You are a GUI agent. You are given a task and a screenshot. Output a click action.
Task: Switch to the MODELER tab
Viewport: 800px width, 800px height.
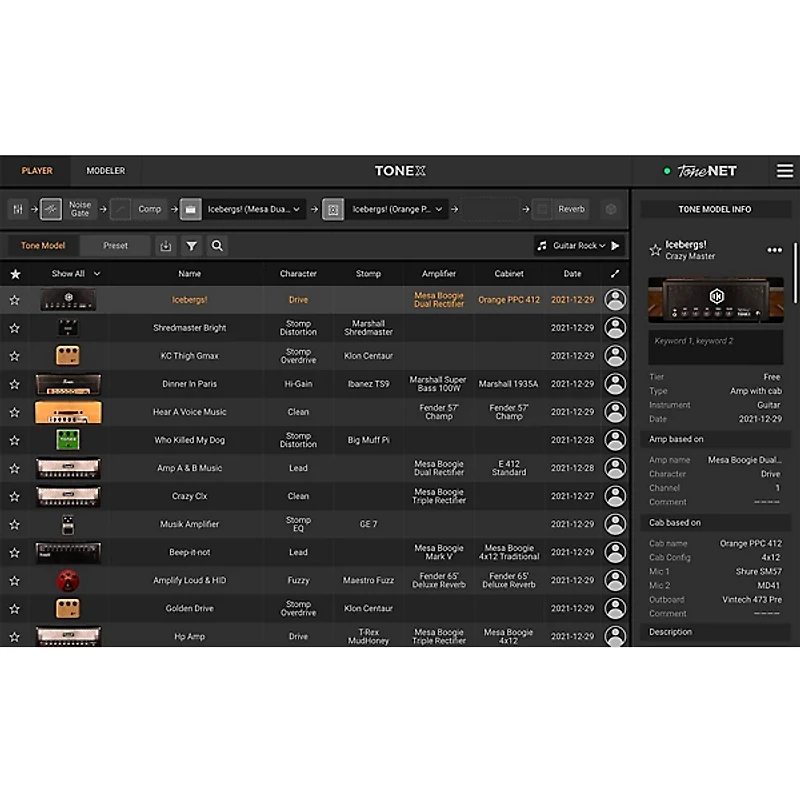coord(105,170)
